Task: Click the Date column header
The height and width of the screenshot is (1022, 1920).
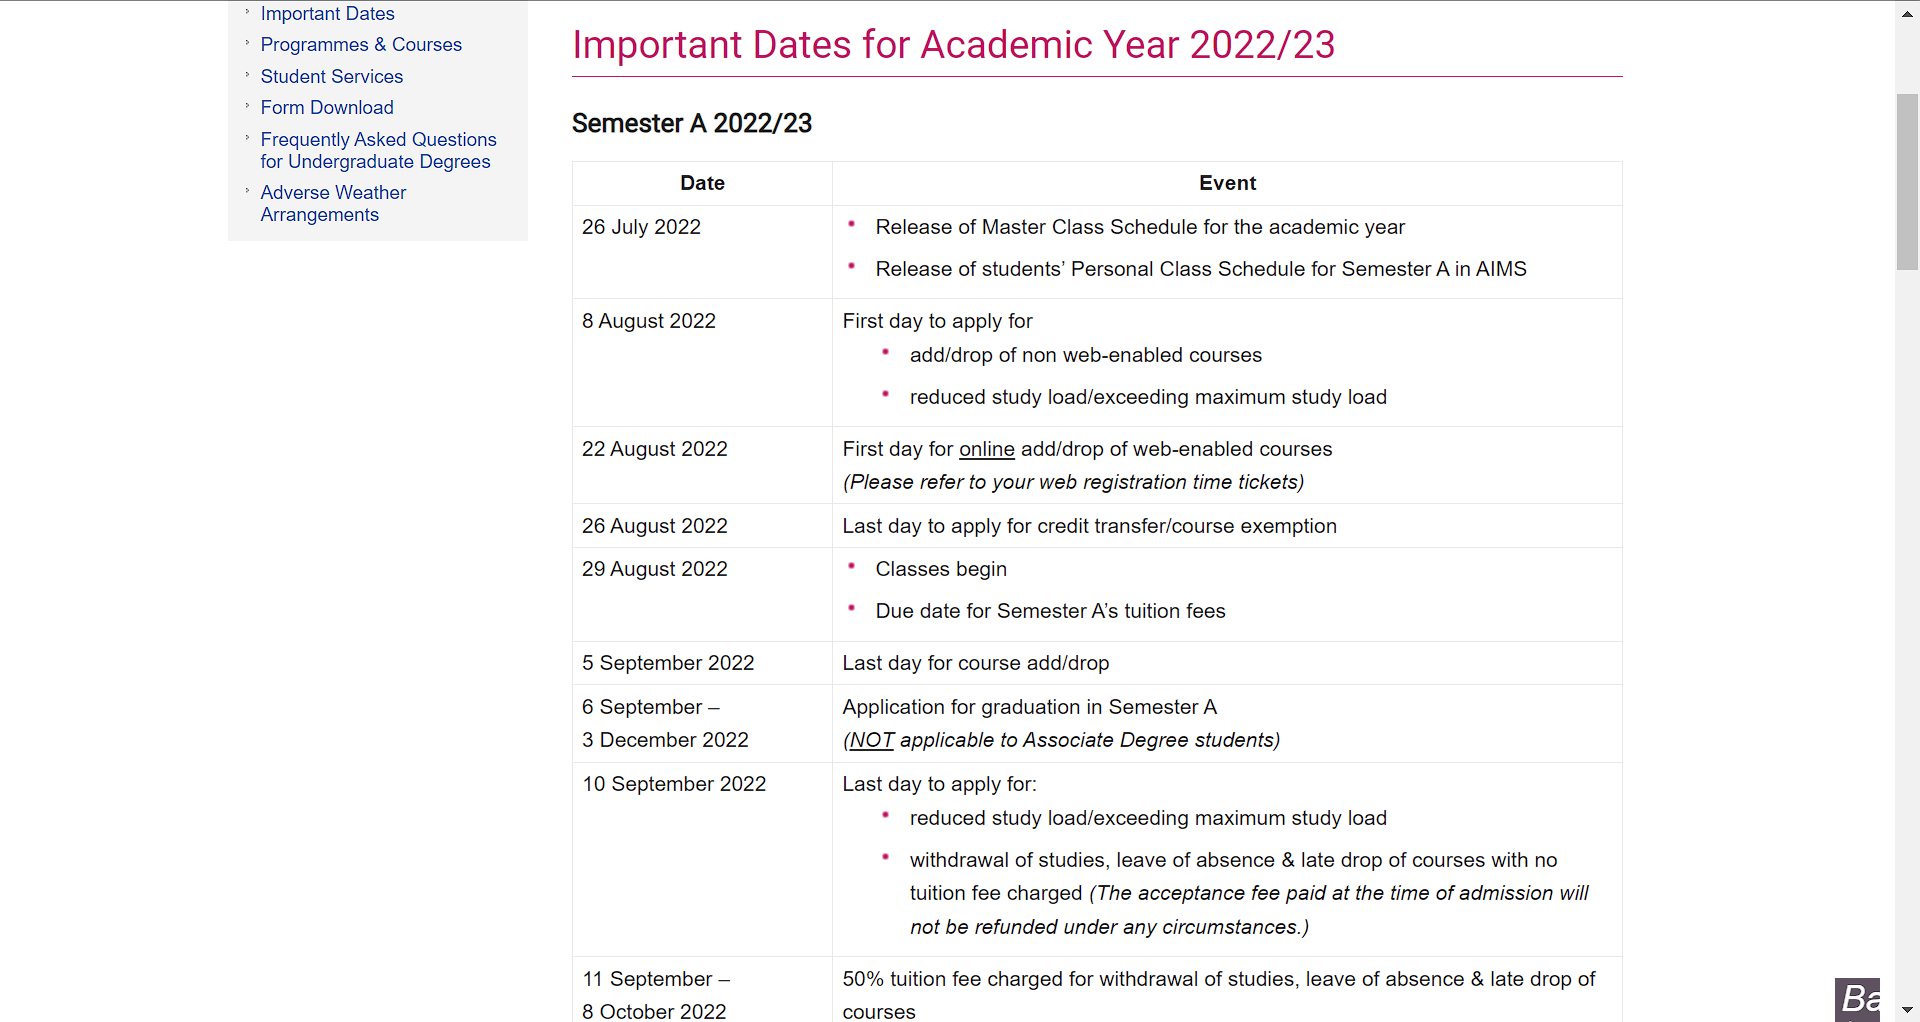Action: [702, 184]
